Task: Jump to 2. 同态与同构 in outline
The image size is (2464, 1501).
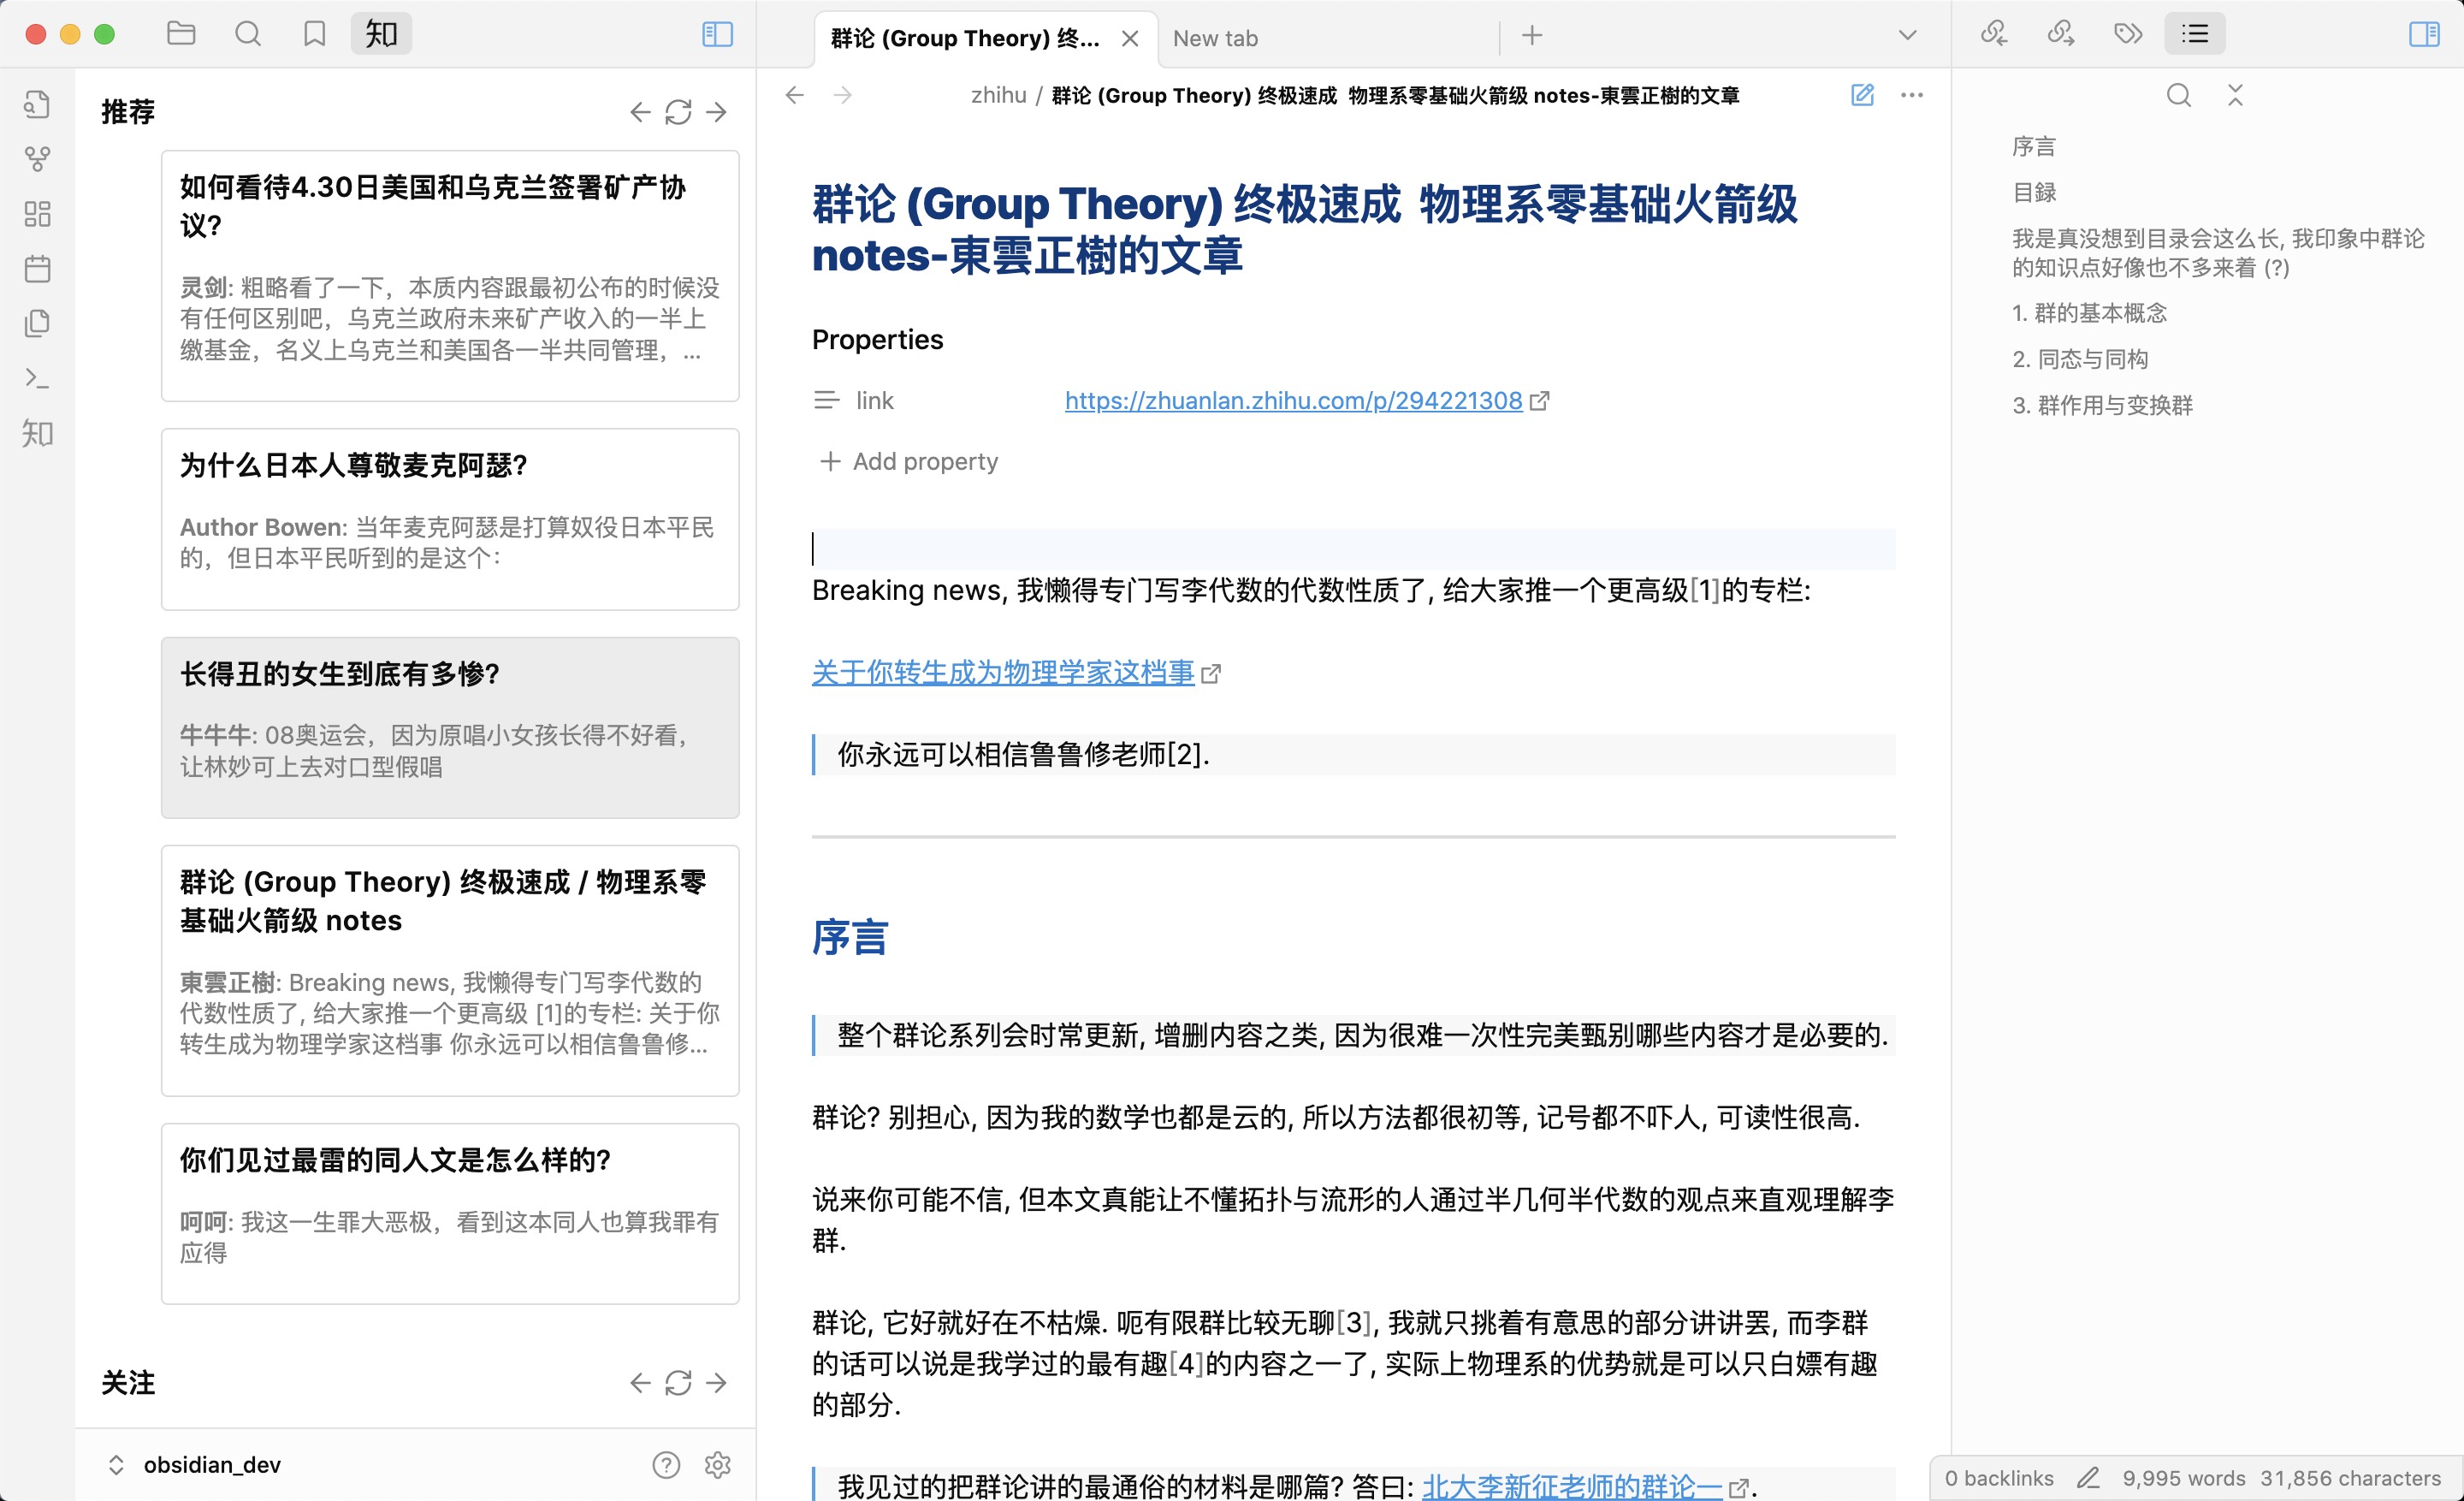Action: (x=2080, y=359)
